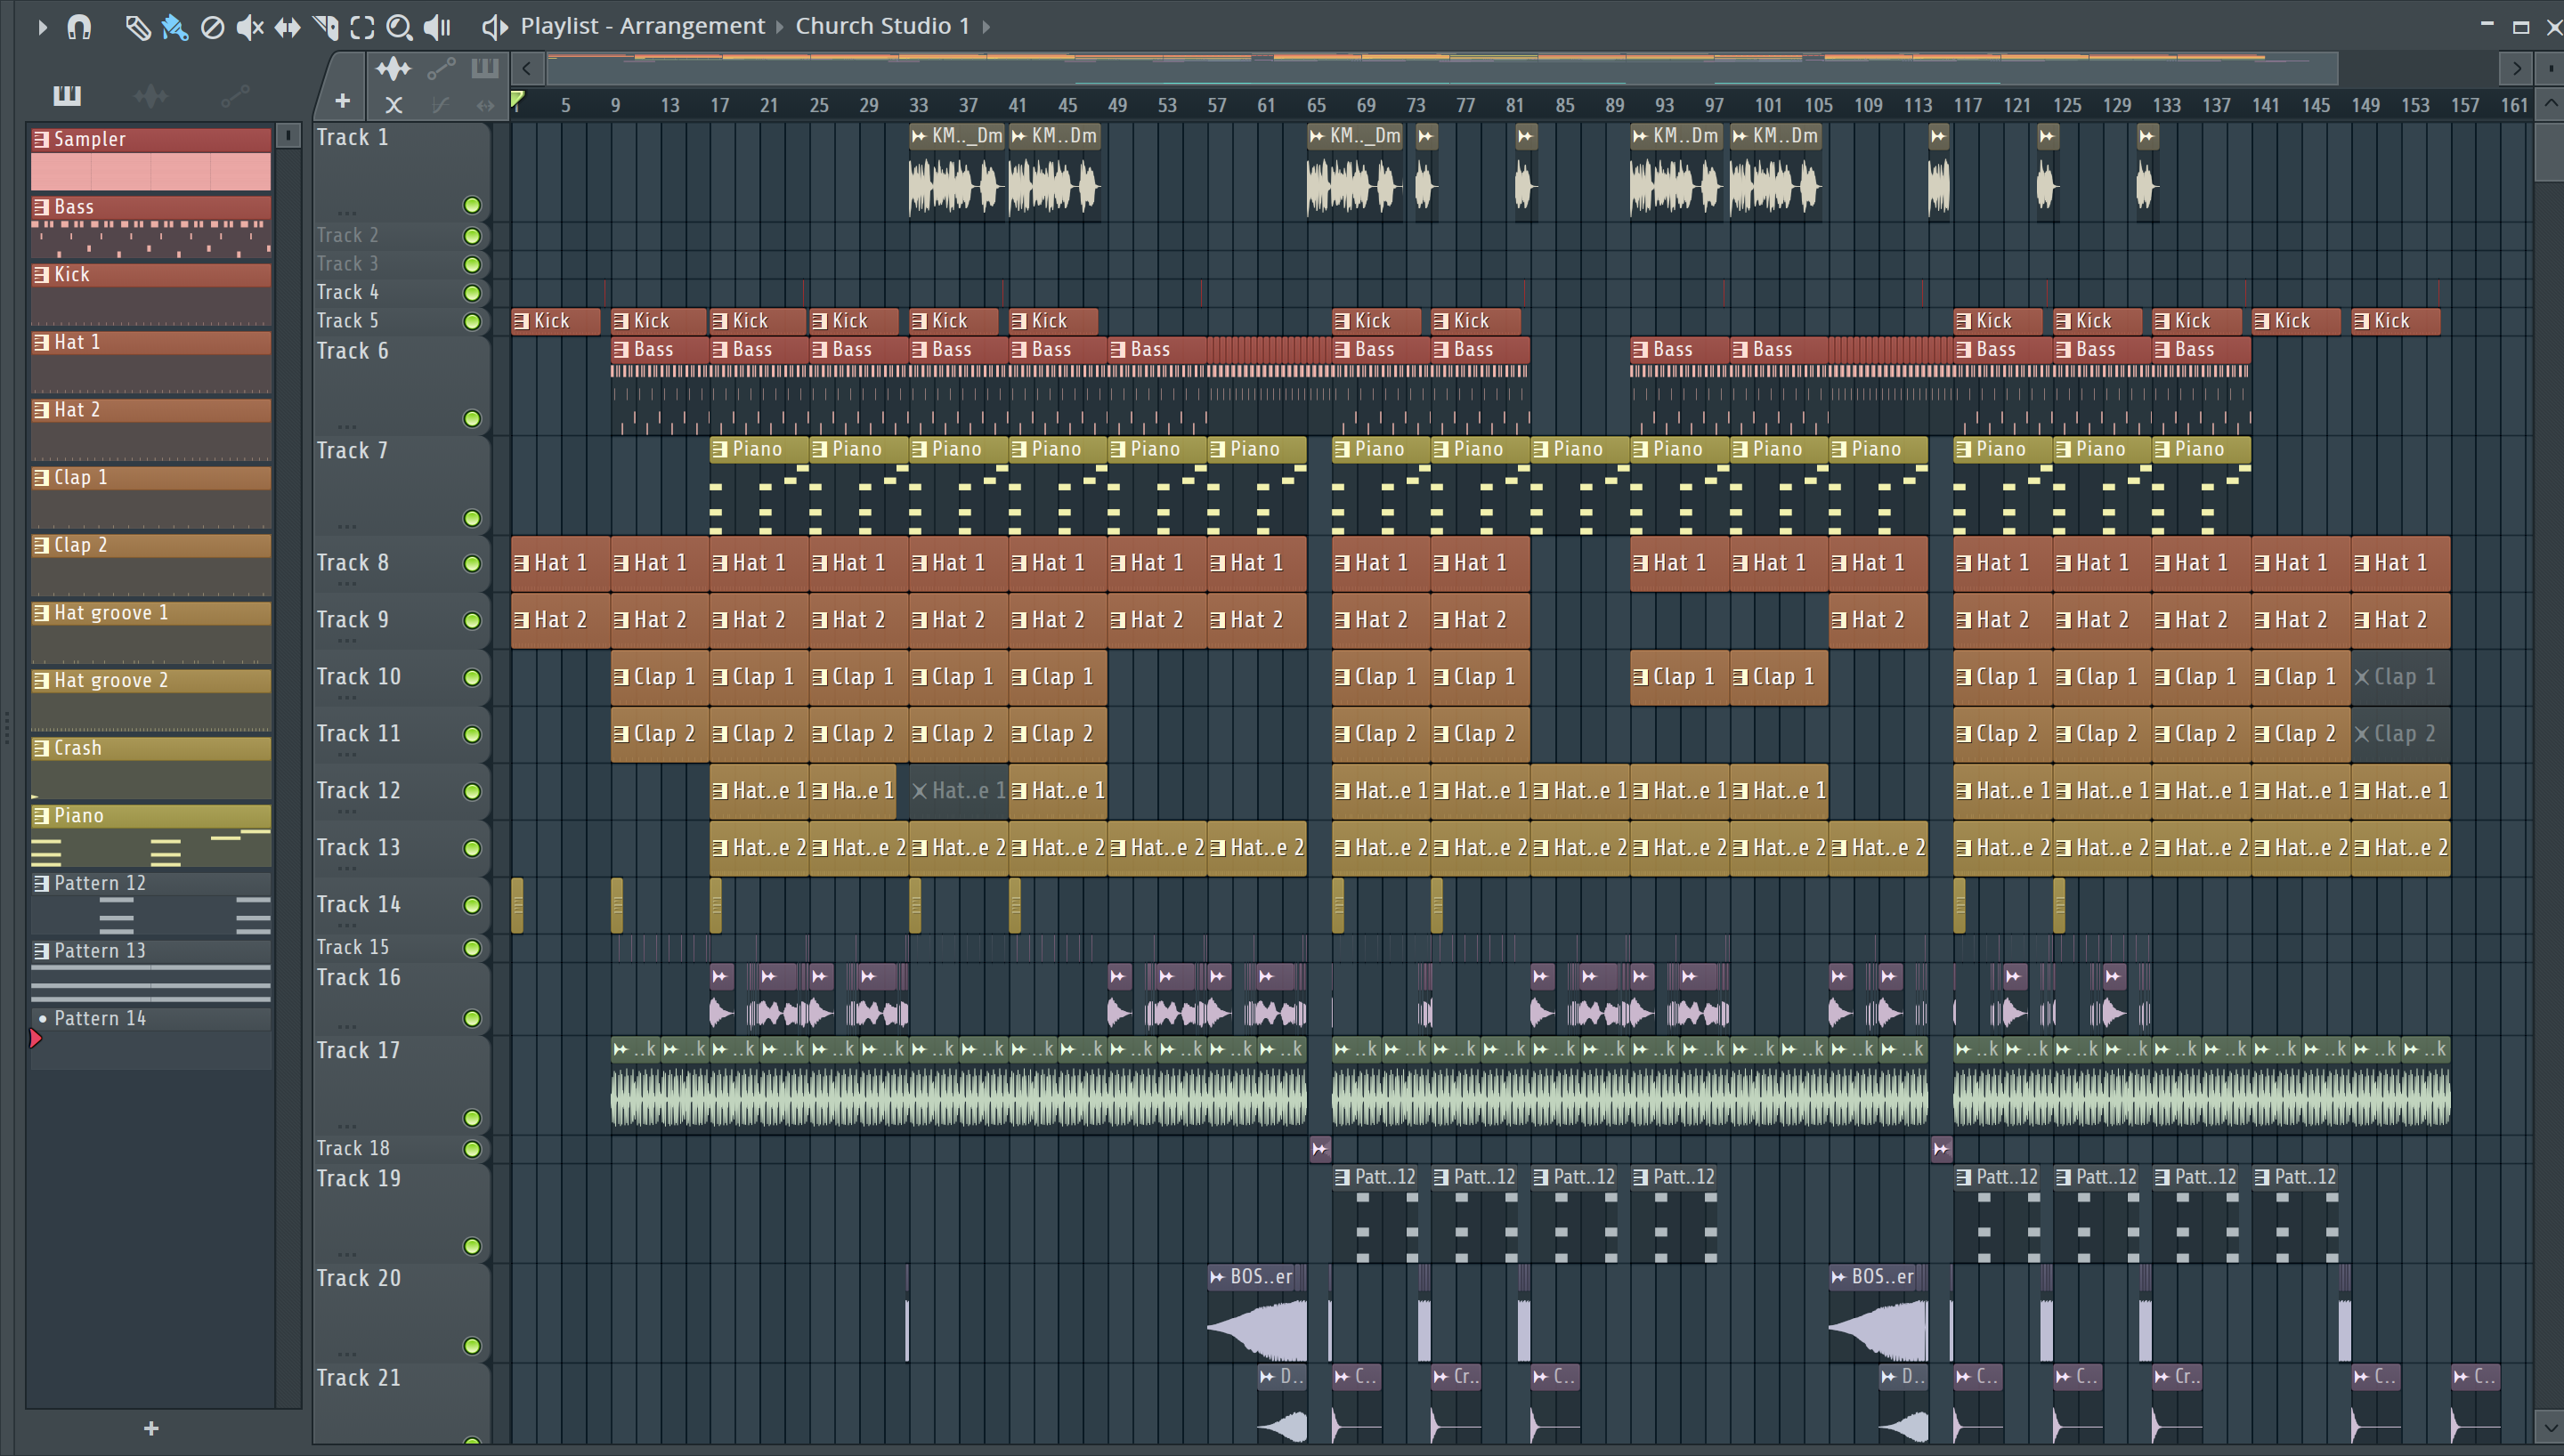Select the Select tool

click(x=362, y=27)
